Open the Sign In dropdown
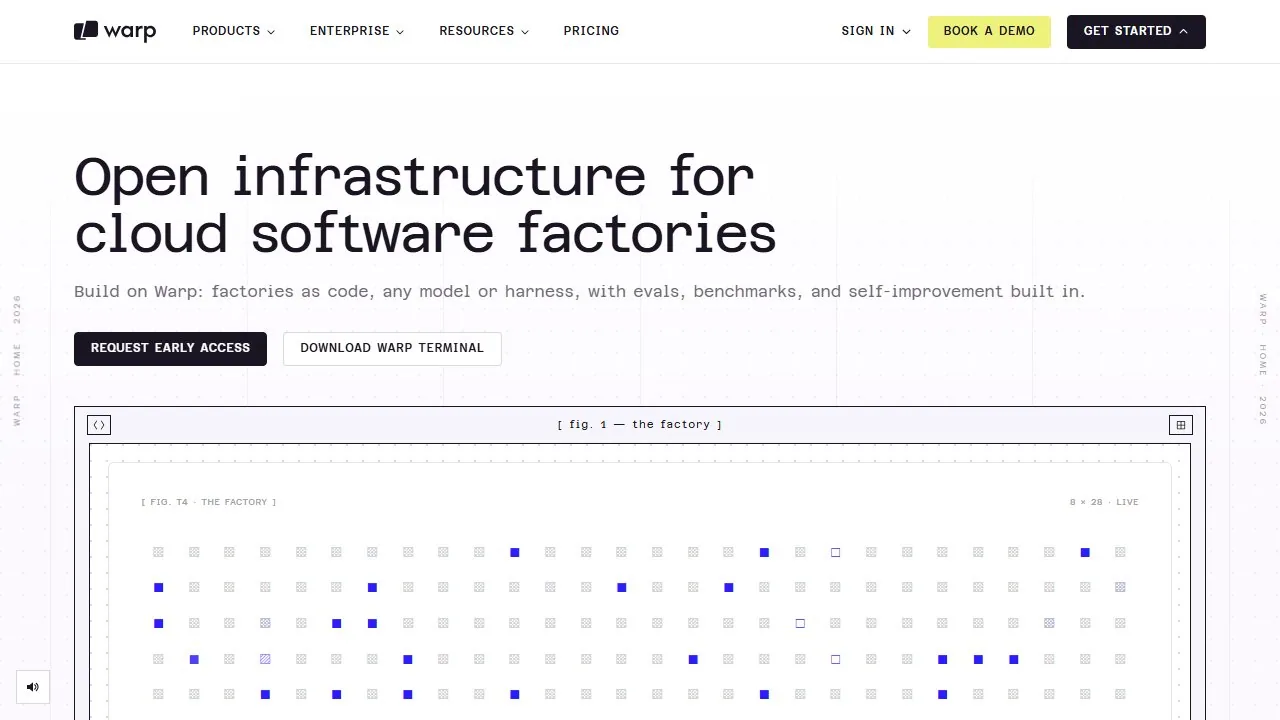This screenshot has width=1280, height=720. (x=876, y=31)
